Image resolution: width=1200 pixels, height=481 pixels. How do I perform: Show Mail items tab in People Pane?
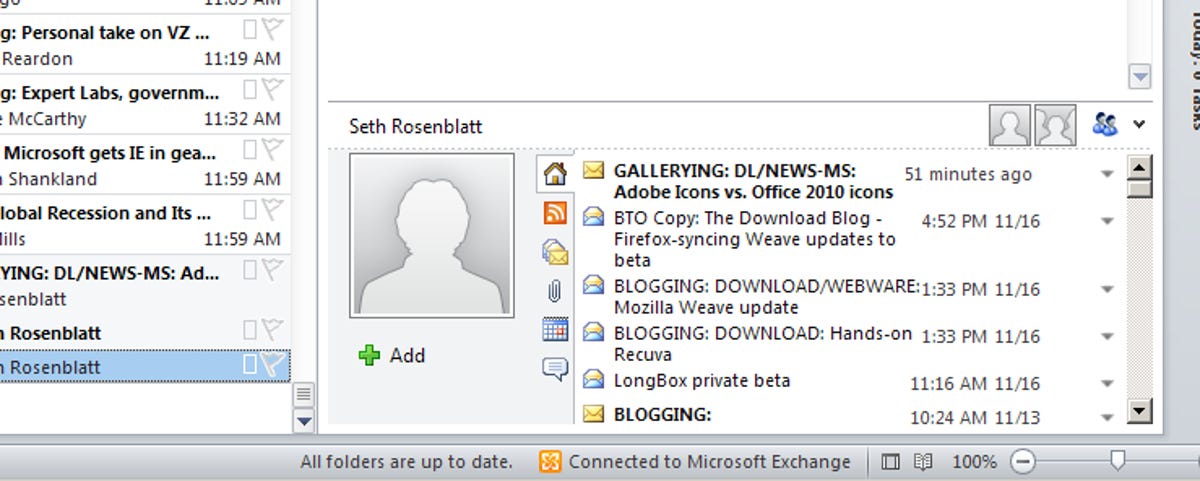click(x=555, y=251)
